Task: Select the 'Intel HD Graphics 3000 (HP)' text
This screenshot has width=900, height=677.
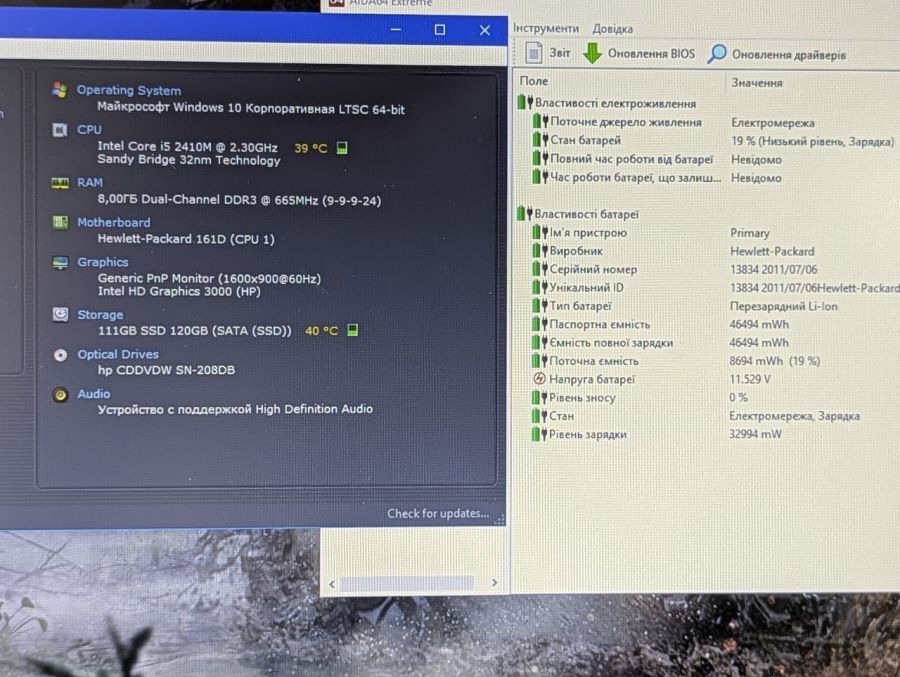Action: pos(179,291)
